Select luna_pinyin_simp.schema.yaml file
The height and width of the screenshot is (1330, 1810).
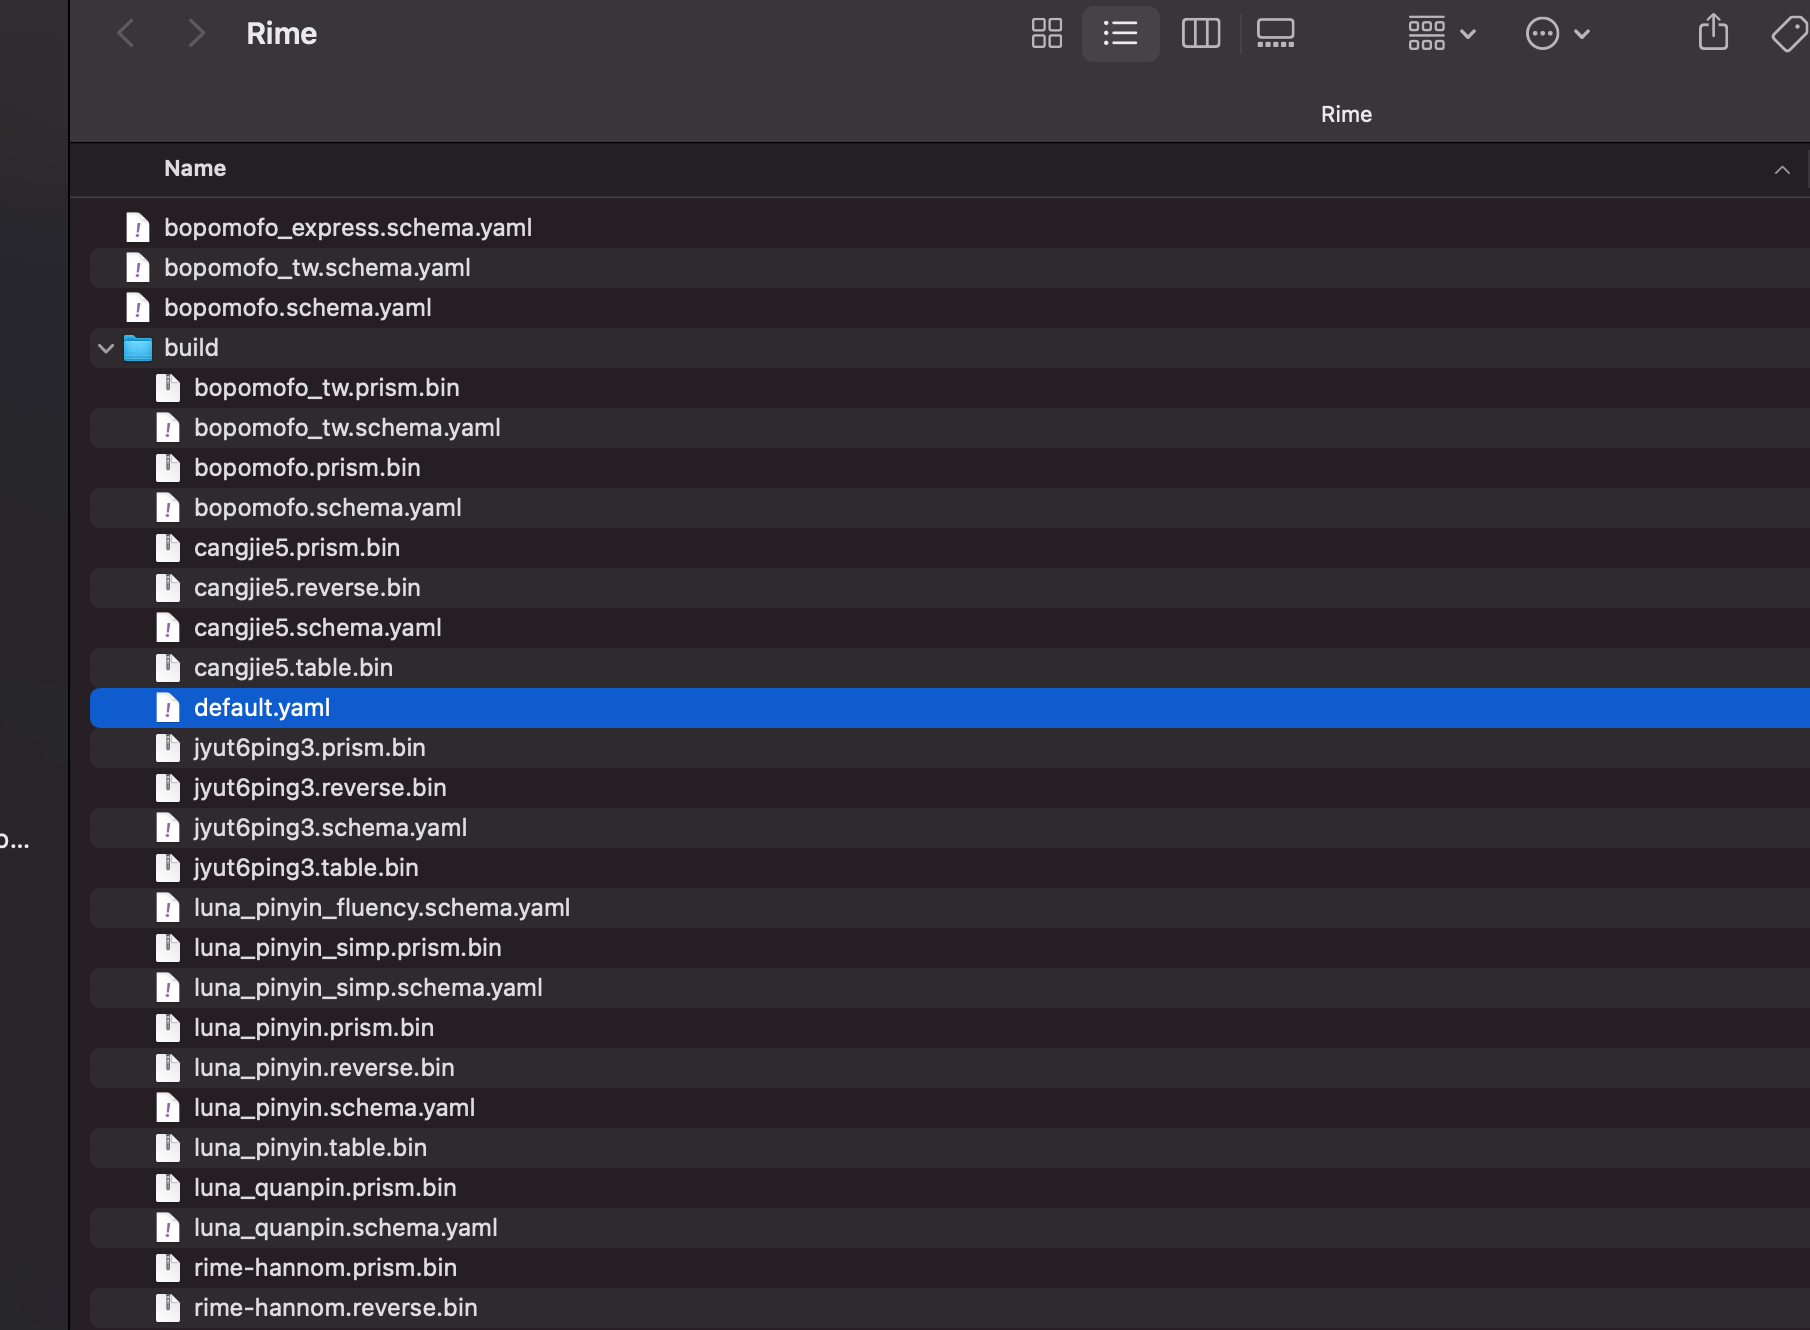(x=368, y=988)
